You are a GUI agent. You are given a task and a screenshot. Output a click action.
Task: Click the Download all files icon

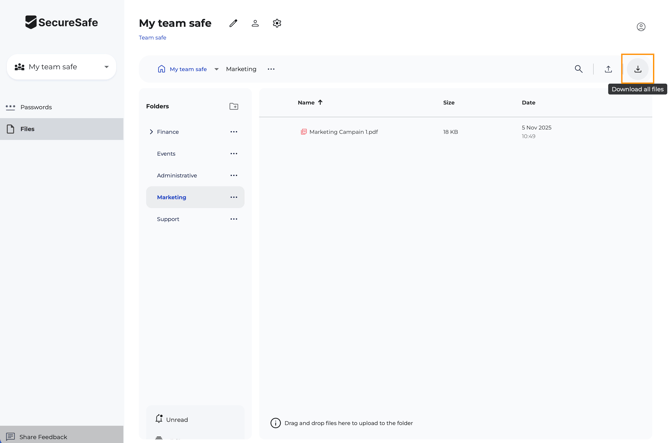(x=638, y=69)
